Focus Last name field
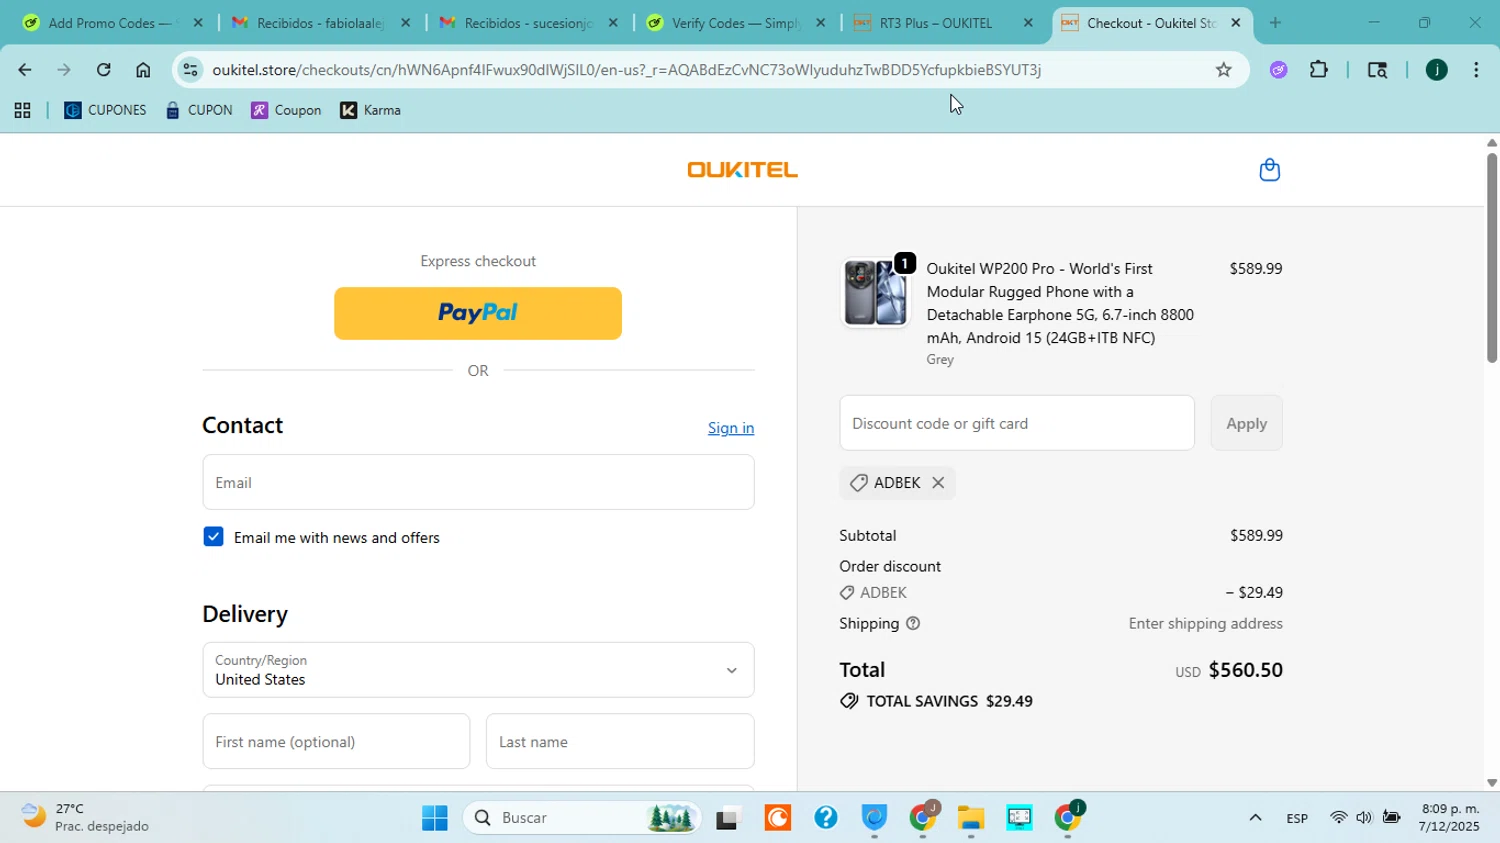 [620, 742]
